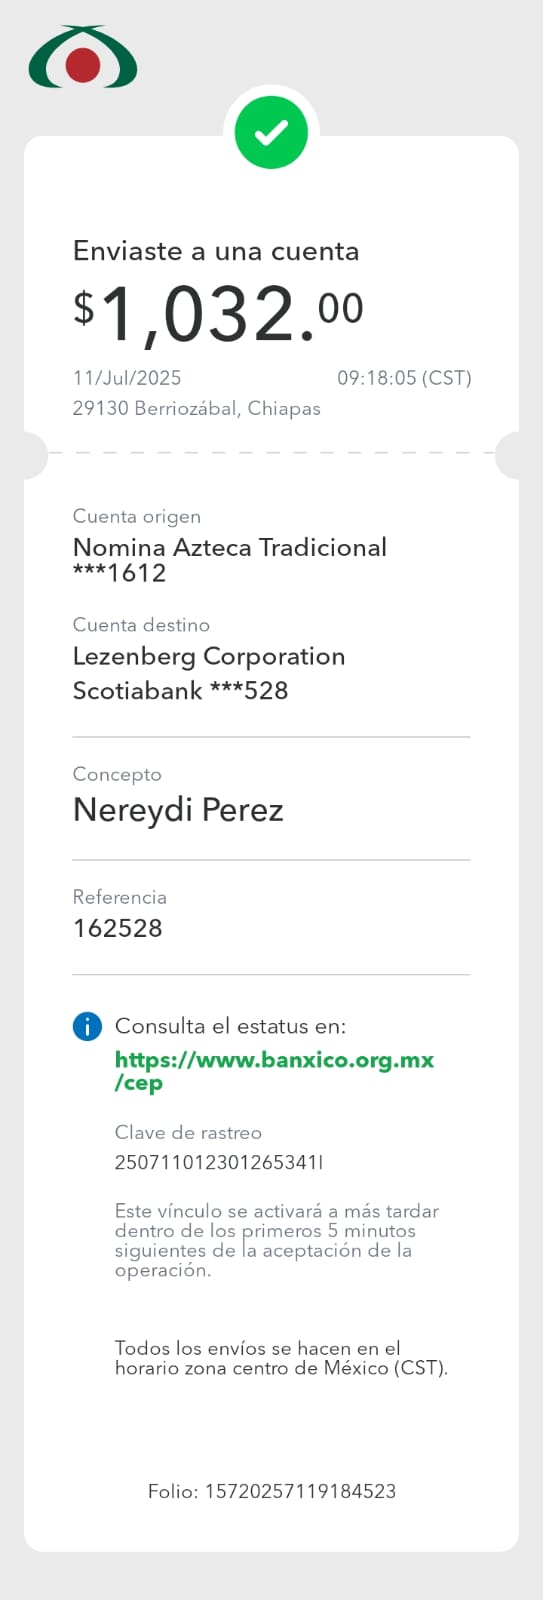Click the date 11/Jul/2025
This screenshot has height=1600, width=543.
pyautogui.click(x=127, y=378)
